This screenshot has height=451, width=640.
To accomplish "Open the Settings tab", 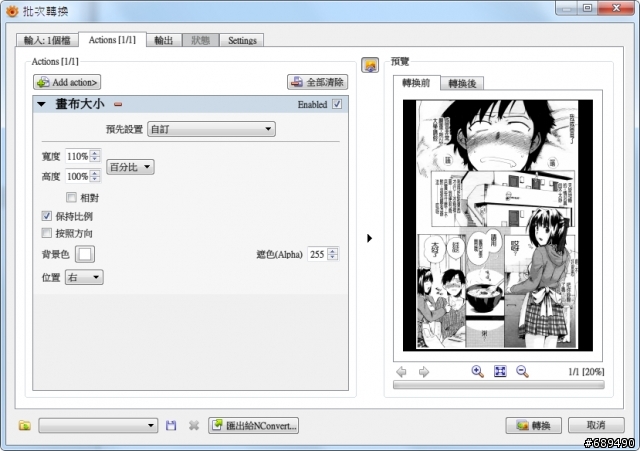I will 242,40.
